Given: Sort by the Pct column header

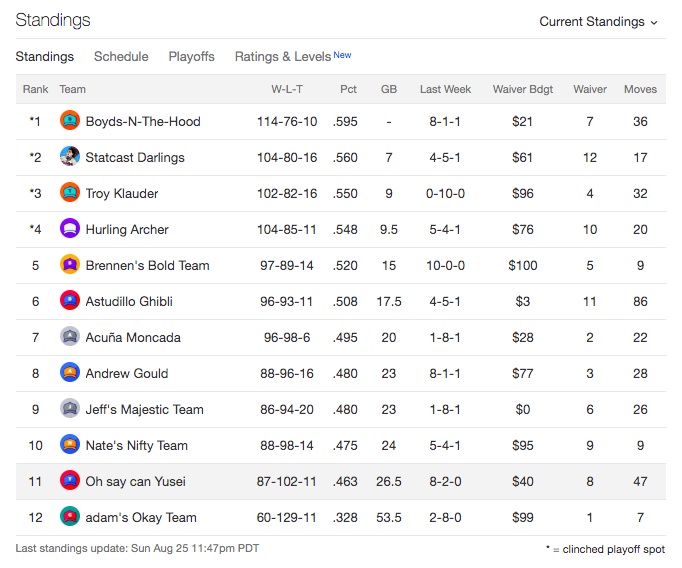Looking at the screenshot, I should (x=348, y=89).
